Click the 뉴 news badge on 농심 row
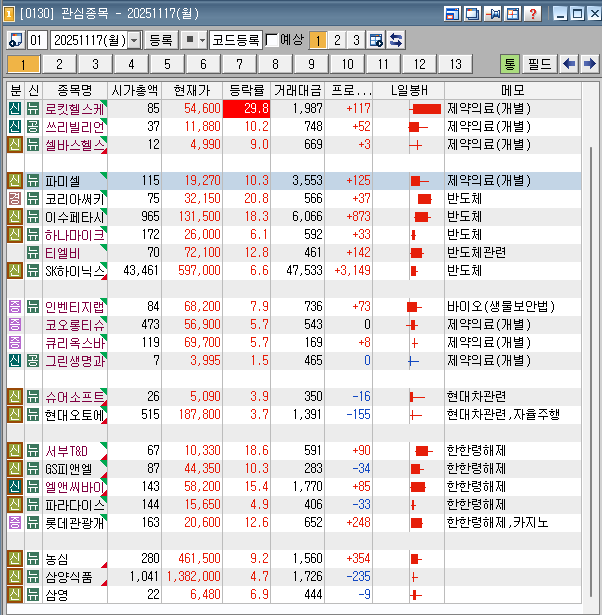 click(x=33, y=559)
